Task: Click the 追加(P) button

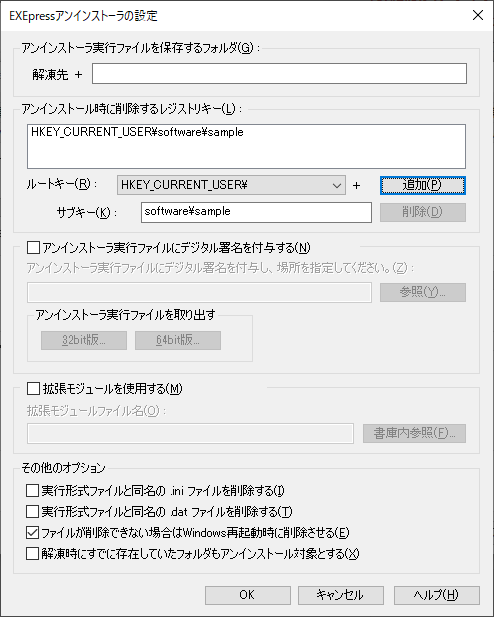Action: click(423, 185)
